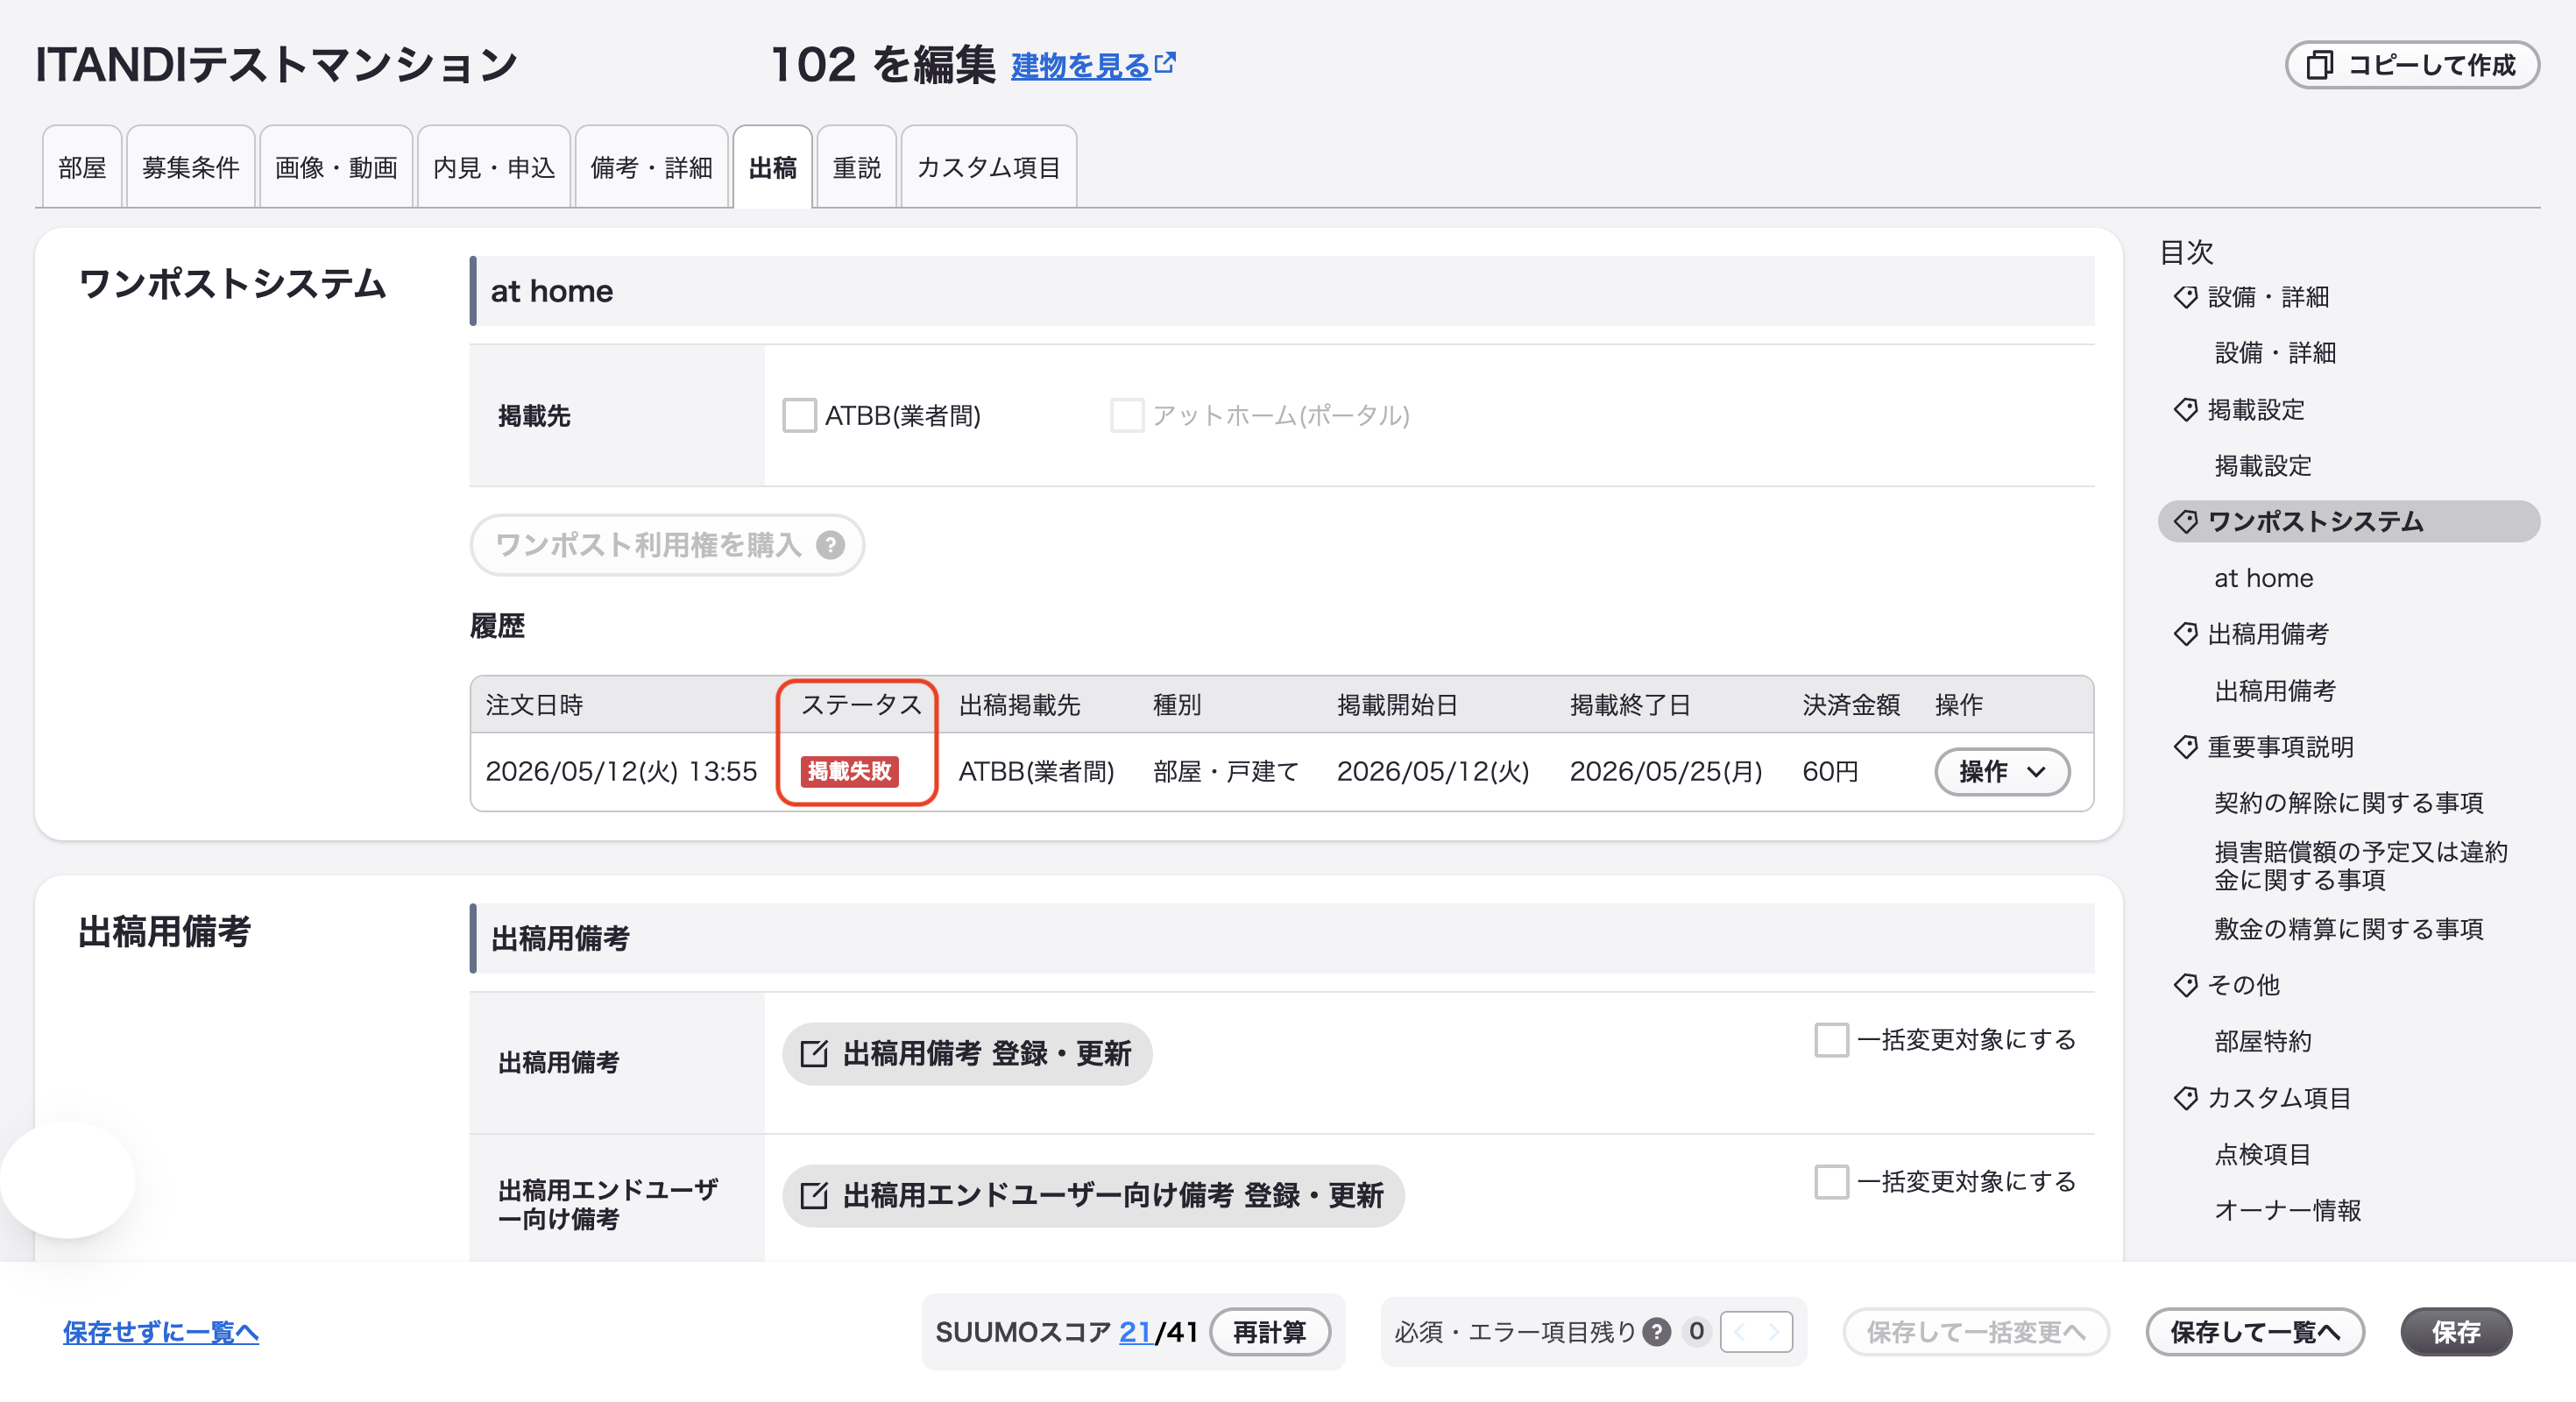Click help icon by 必須・エラー項目残り

(1657, 1333)
